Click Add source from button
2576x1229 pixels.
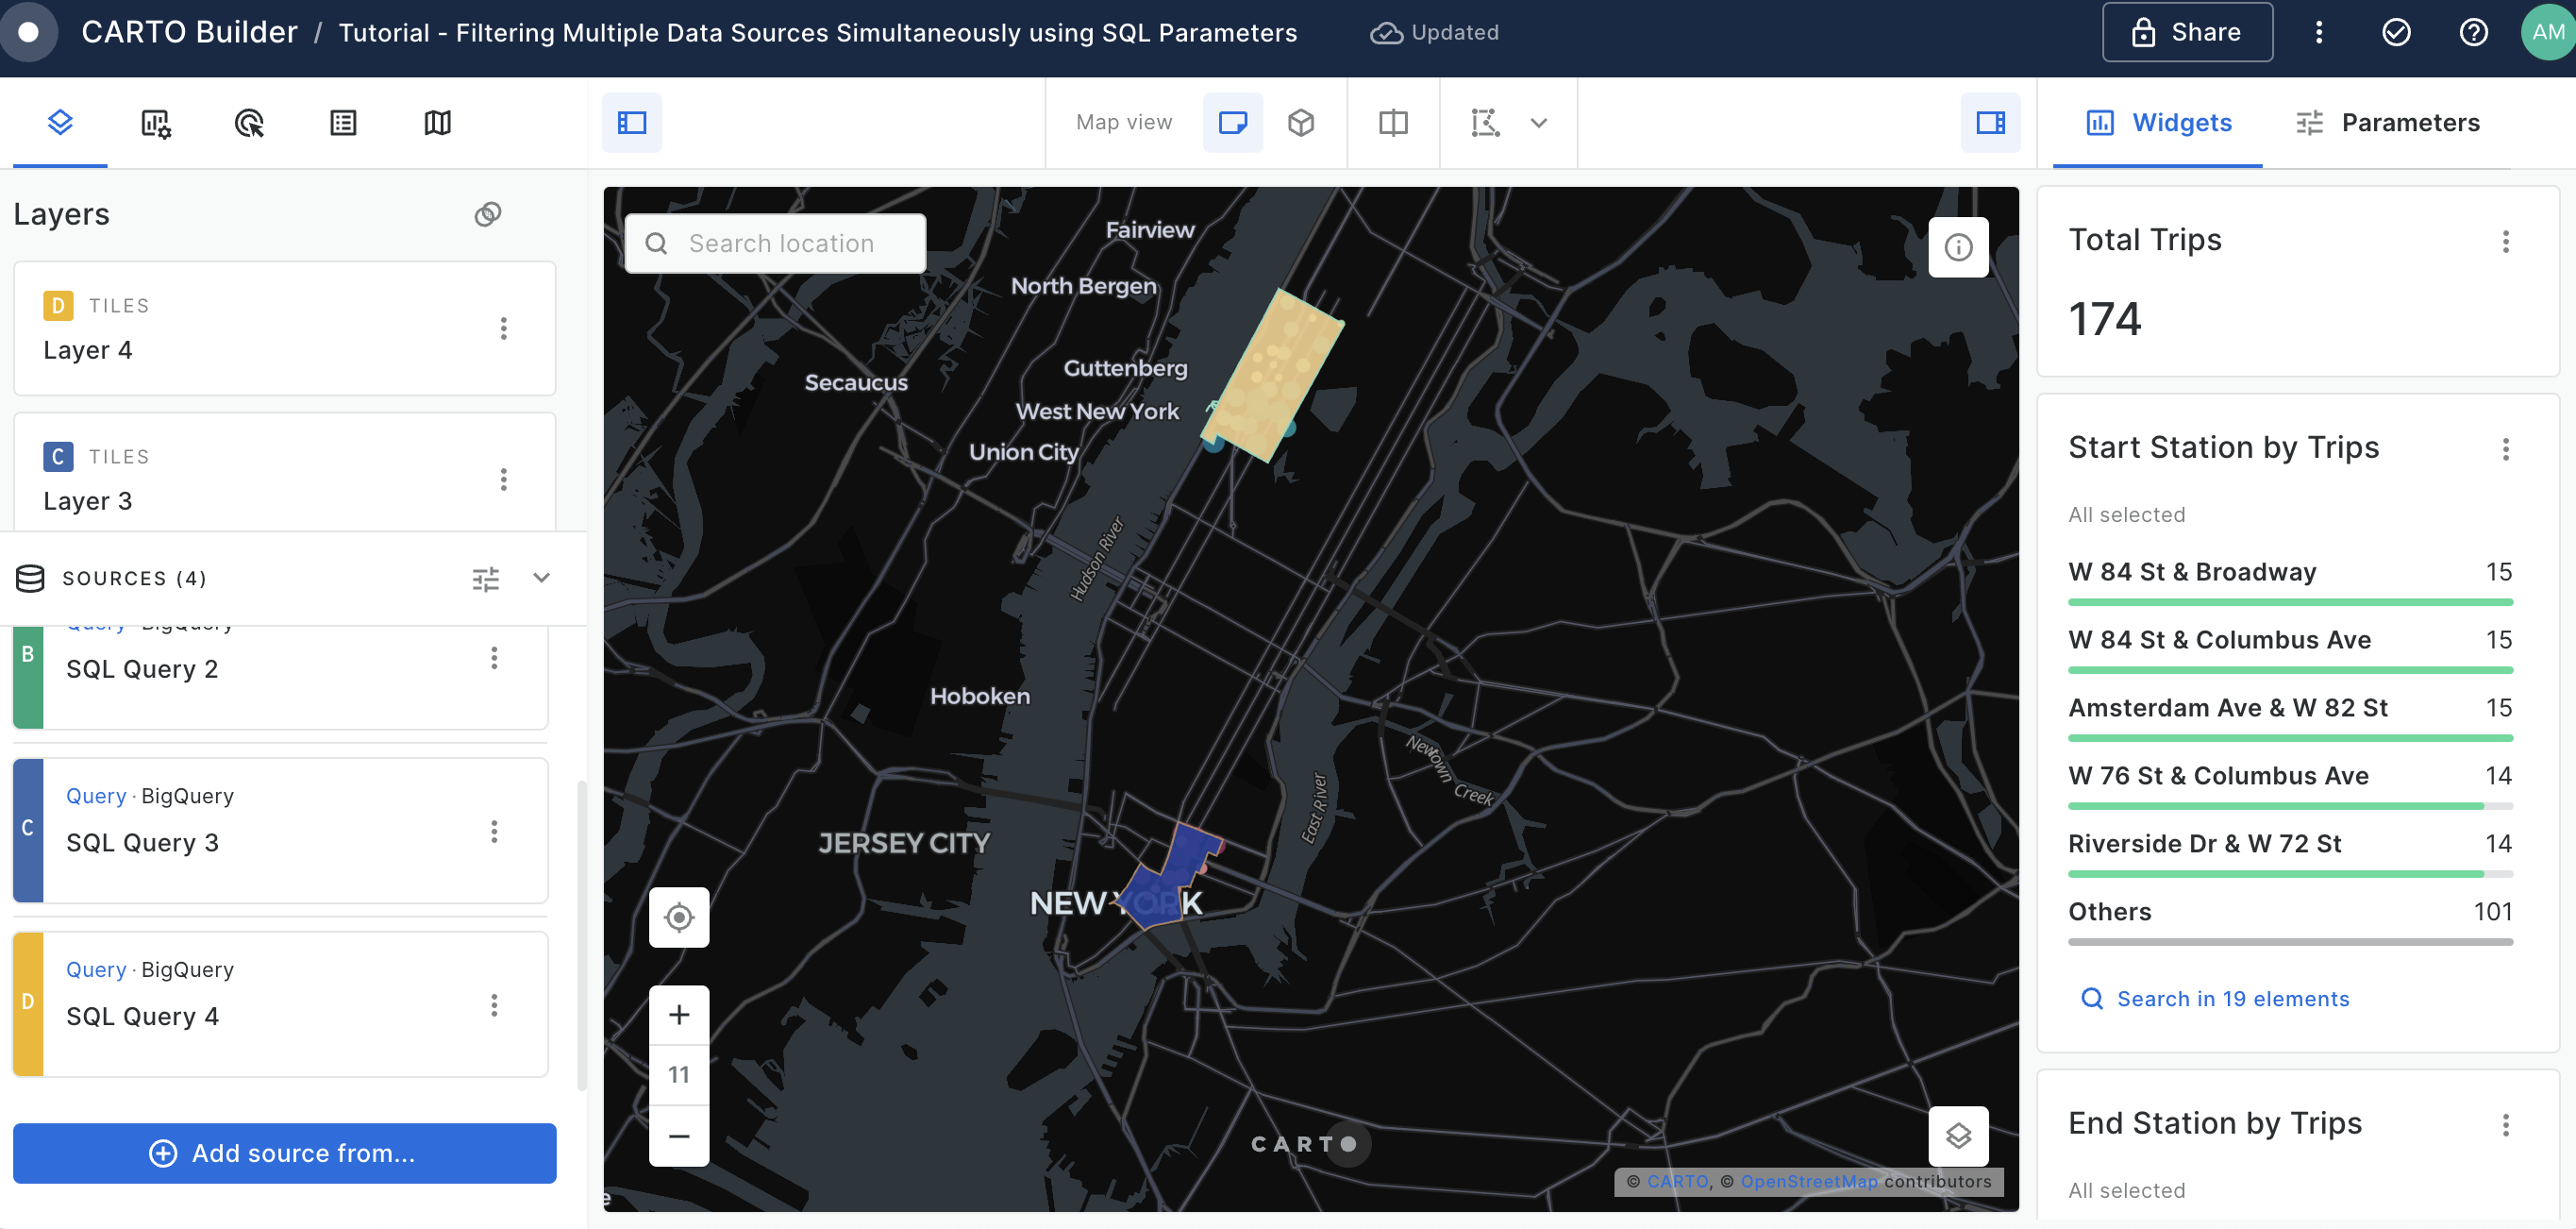[x=284, y=1153]
